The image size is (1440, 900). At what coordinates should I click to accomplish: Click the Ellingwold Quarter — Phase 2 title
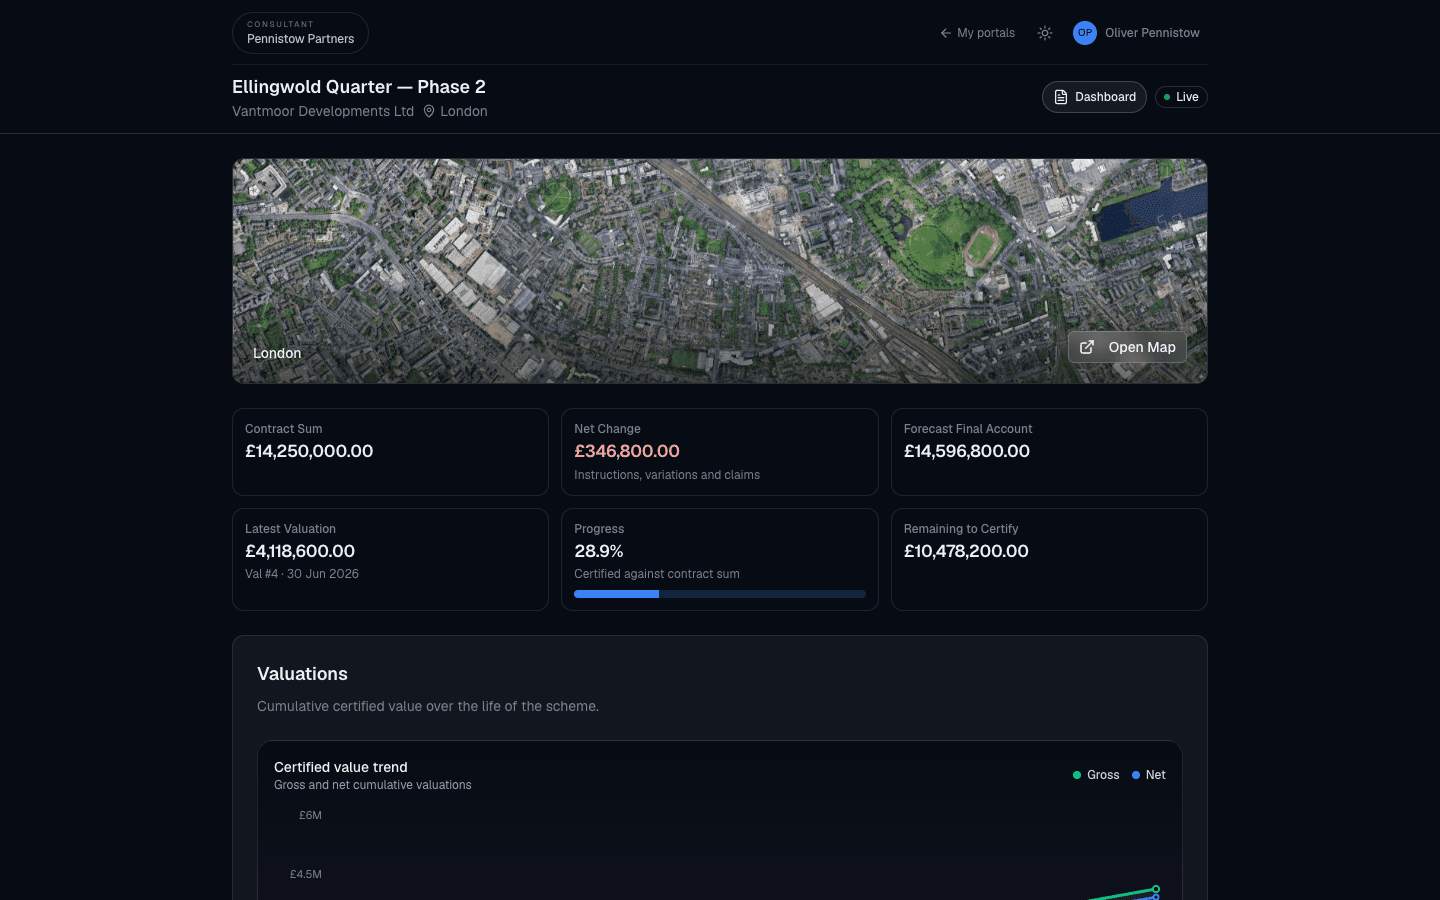click(359, 87)
